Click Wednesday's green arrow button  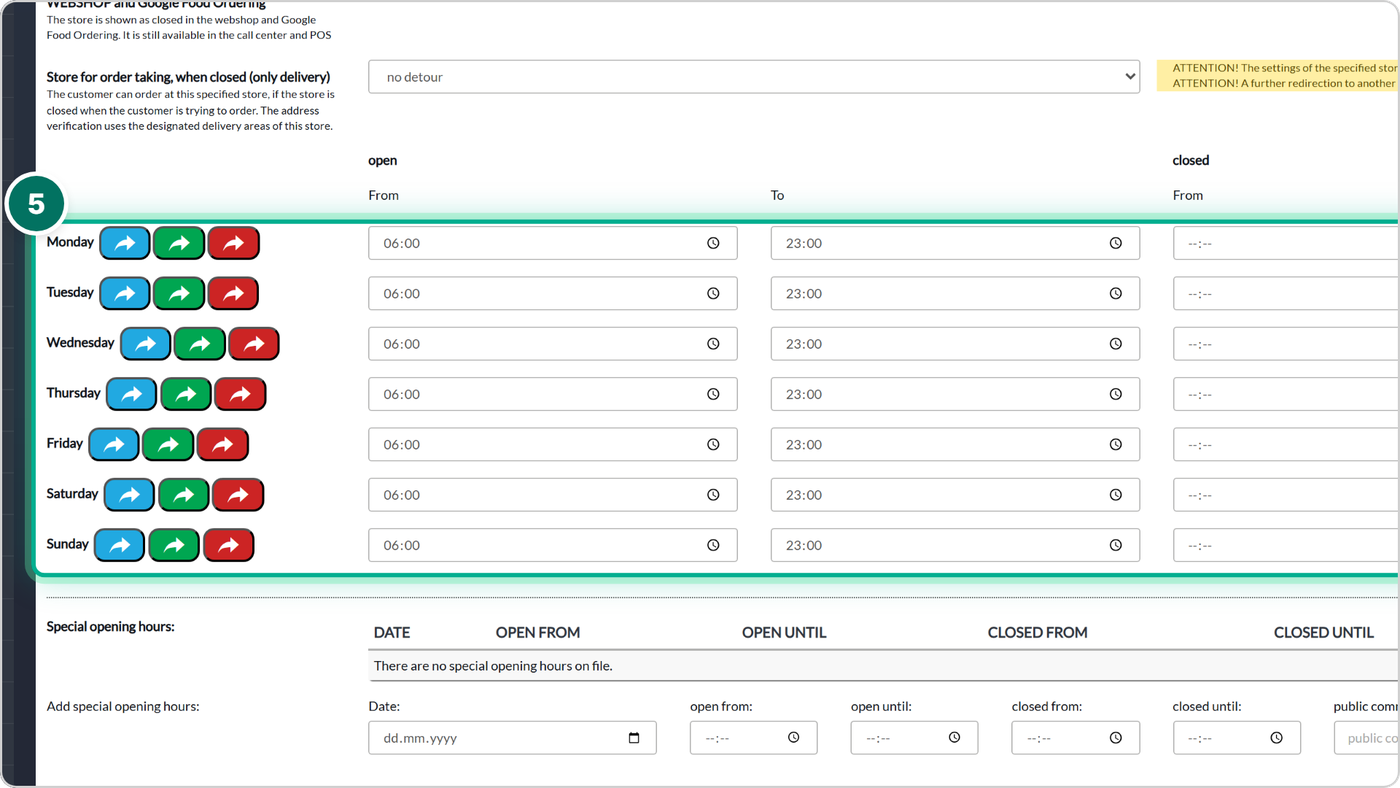click(200, 343)
